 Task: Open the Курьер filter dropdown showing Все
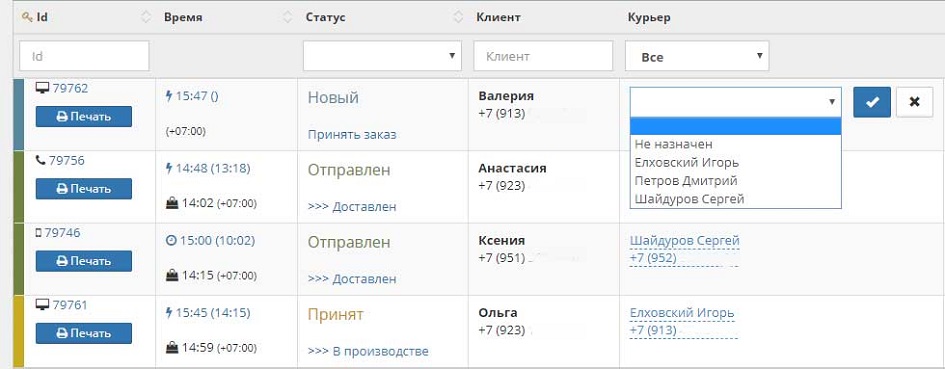pyautogui.click(x=697, y=56)
